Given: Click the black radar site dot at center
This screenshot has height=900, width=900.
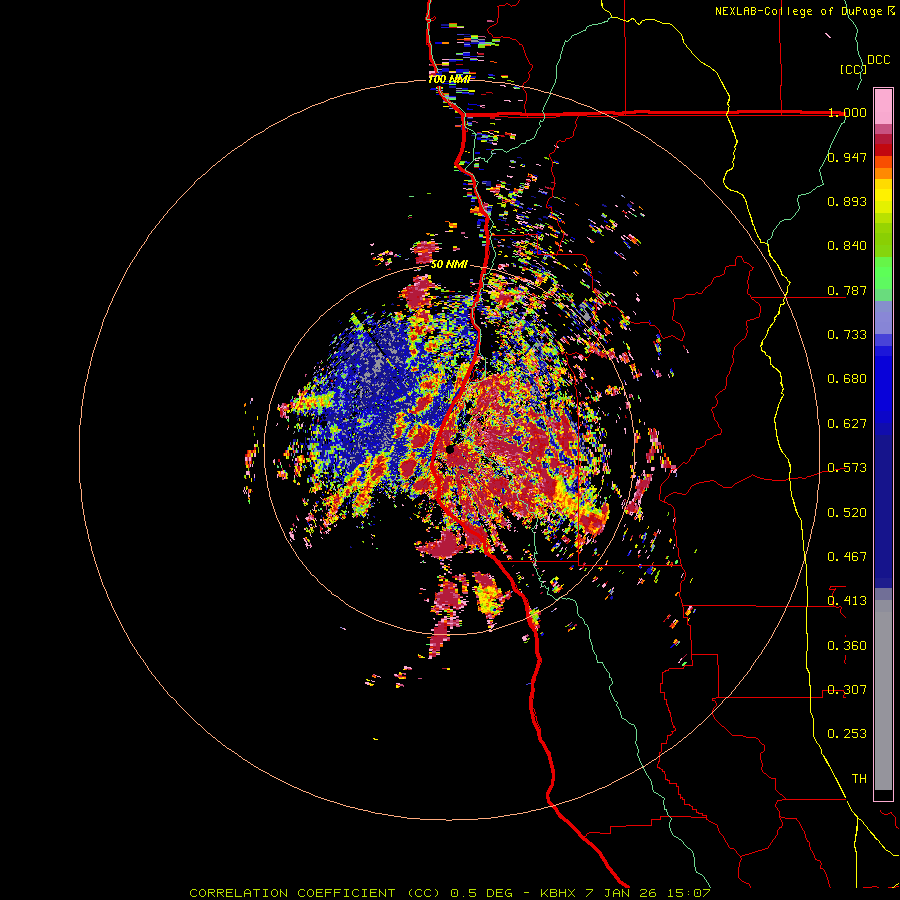Looking at the screenshot, I should pos(450,450).
